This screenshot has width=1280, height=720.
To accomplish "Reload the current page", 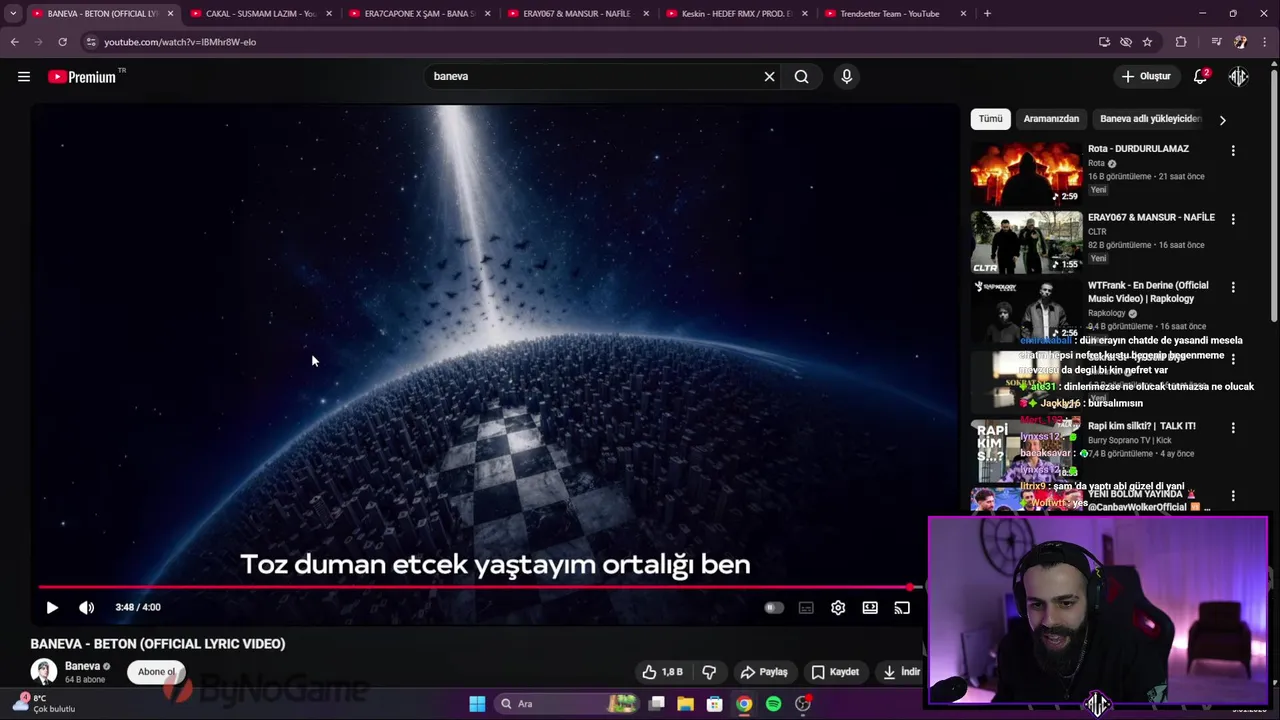I will pyautogui.click(x=62, y=42).
